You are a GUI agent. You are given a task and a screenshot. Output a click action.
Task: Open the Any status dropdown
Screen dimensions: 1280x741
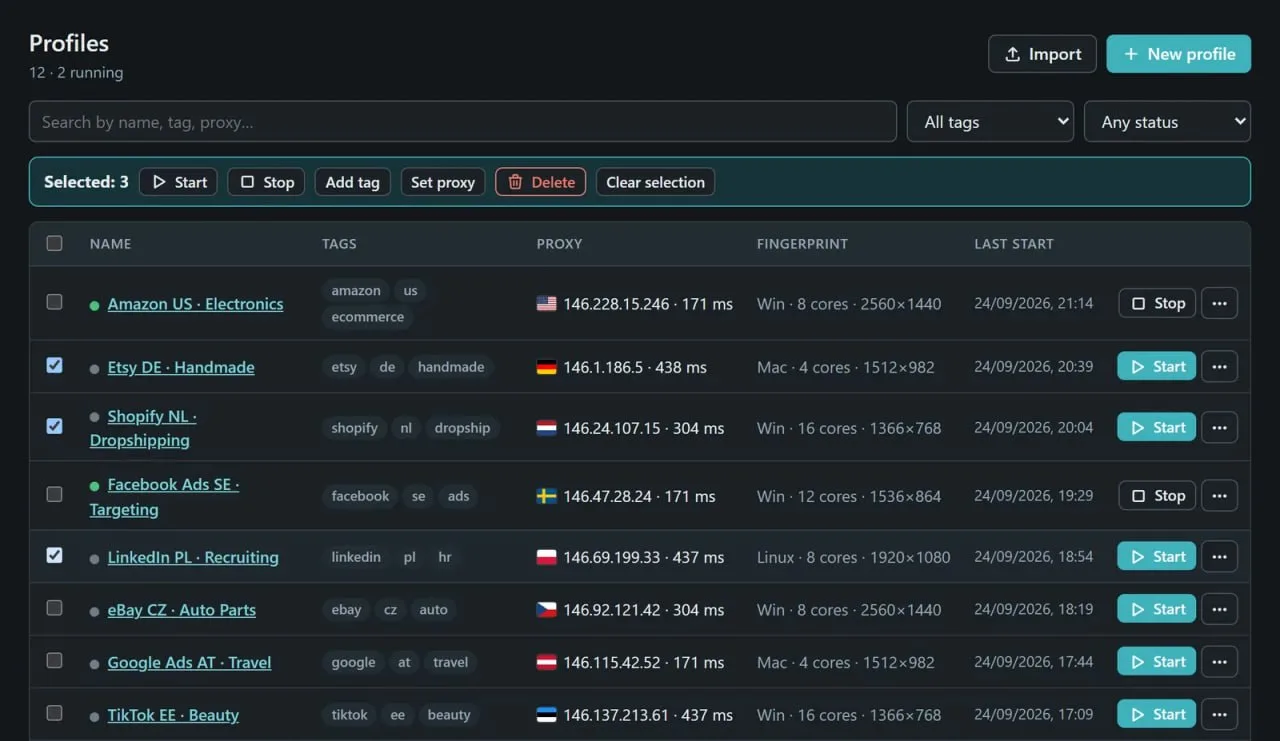coord(1167,122)
